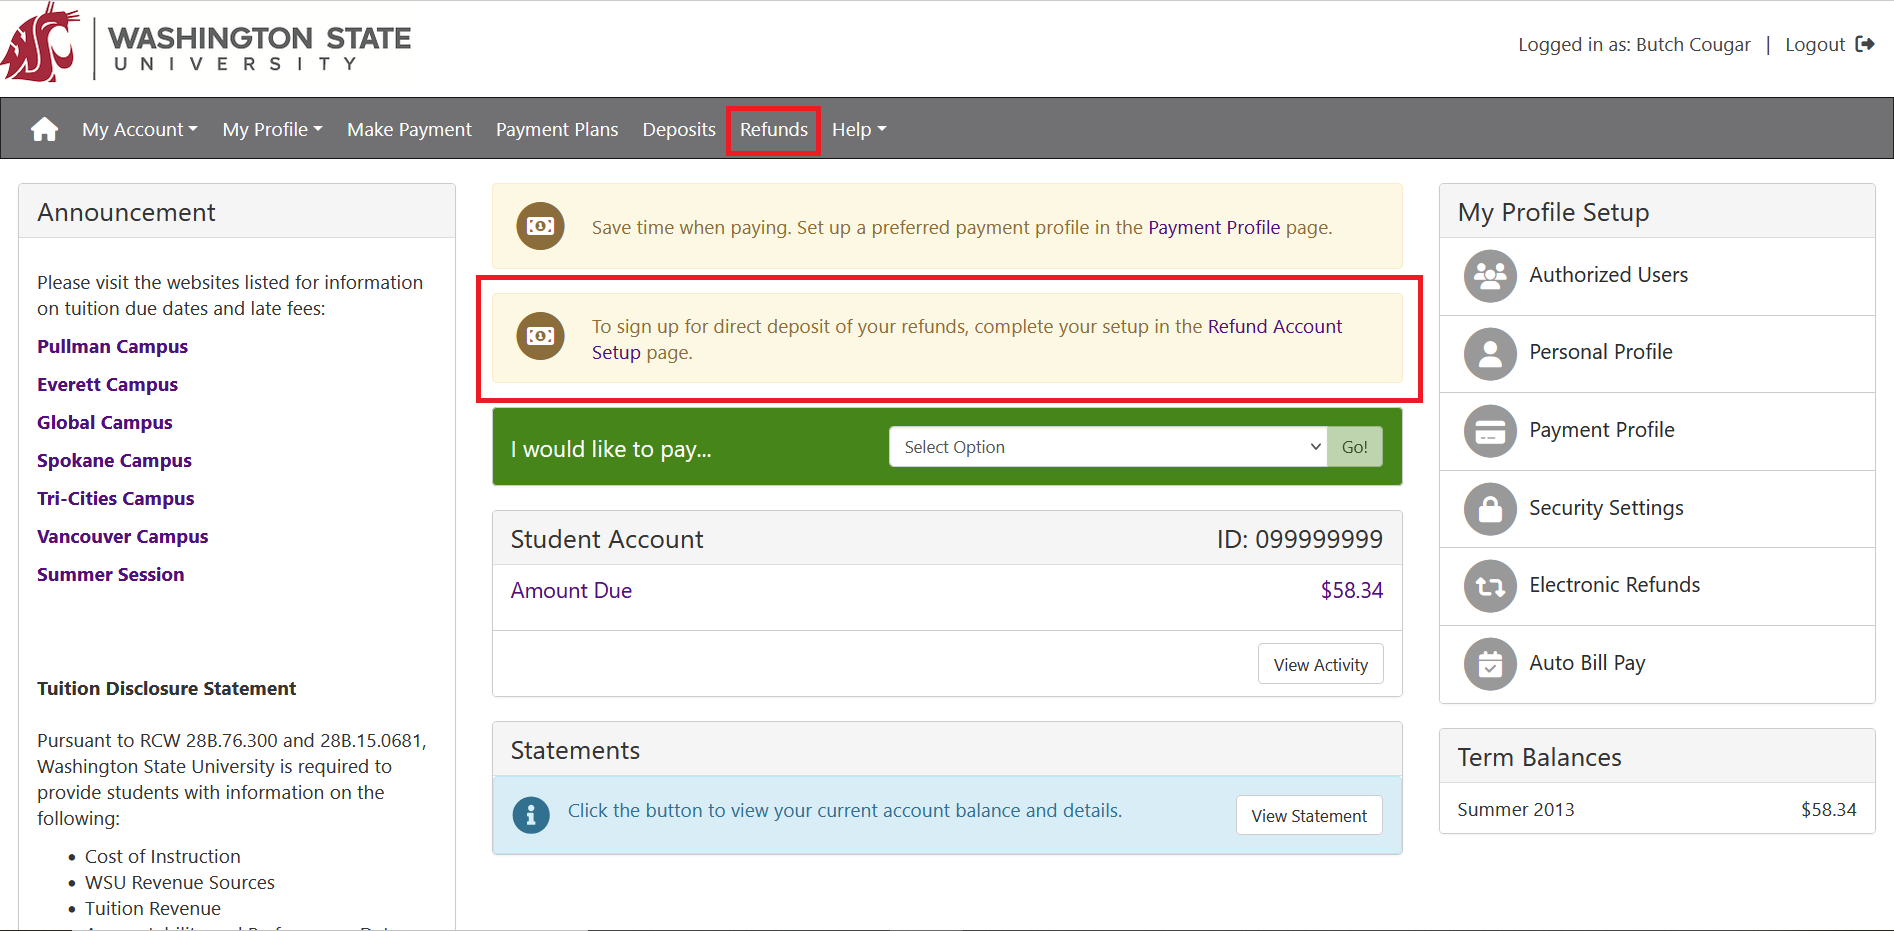Screen dimensions: 1894x931
Task: Open the Refund Account Setup link
Action: coord(1275,326)
